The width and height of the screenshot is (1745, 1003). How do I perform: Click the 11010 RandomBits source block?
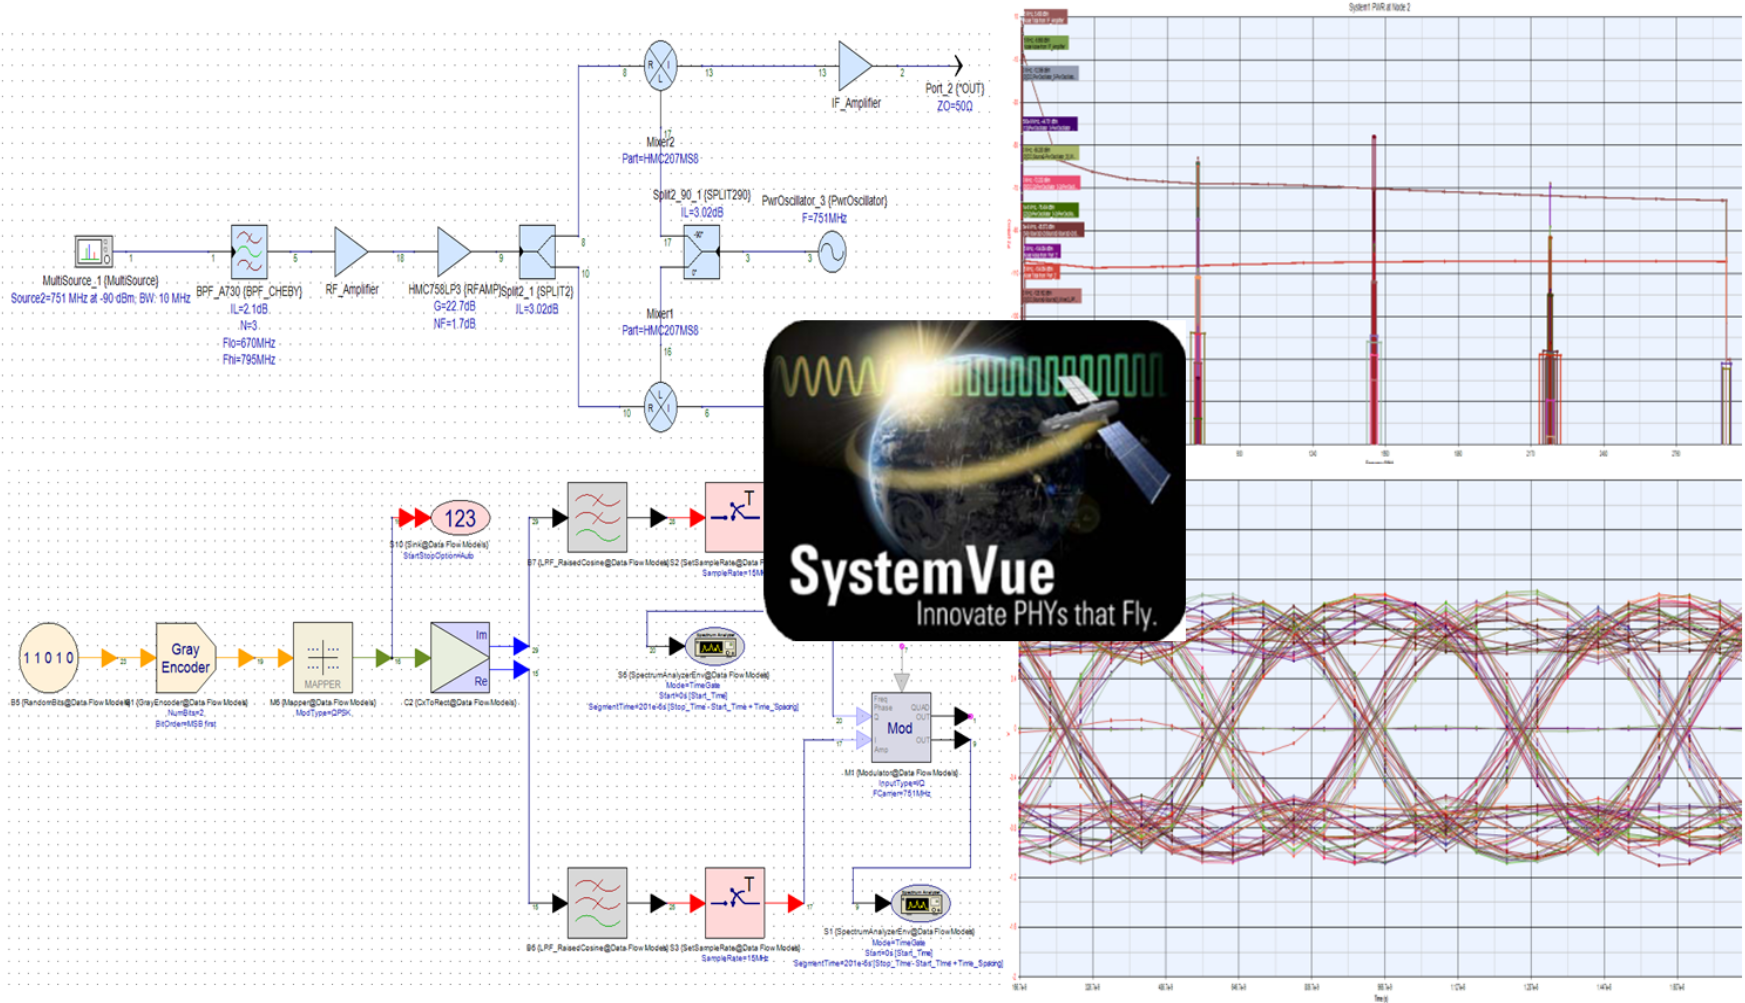click(x=48, y=658)
